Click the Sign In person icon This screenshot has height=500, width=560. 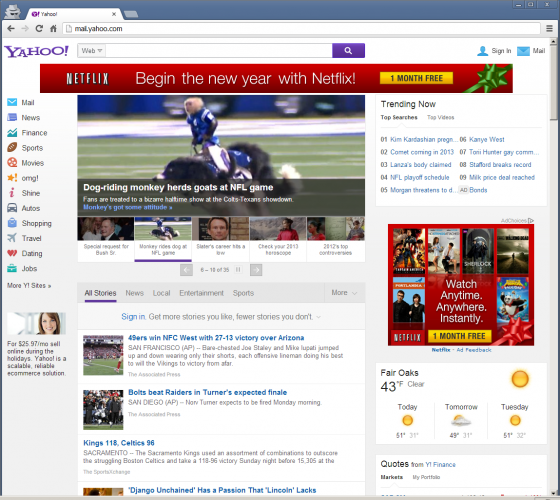(482, 51)
